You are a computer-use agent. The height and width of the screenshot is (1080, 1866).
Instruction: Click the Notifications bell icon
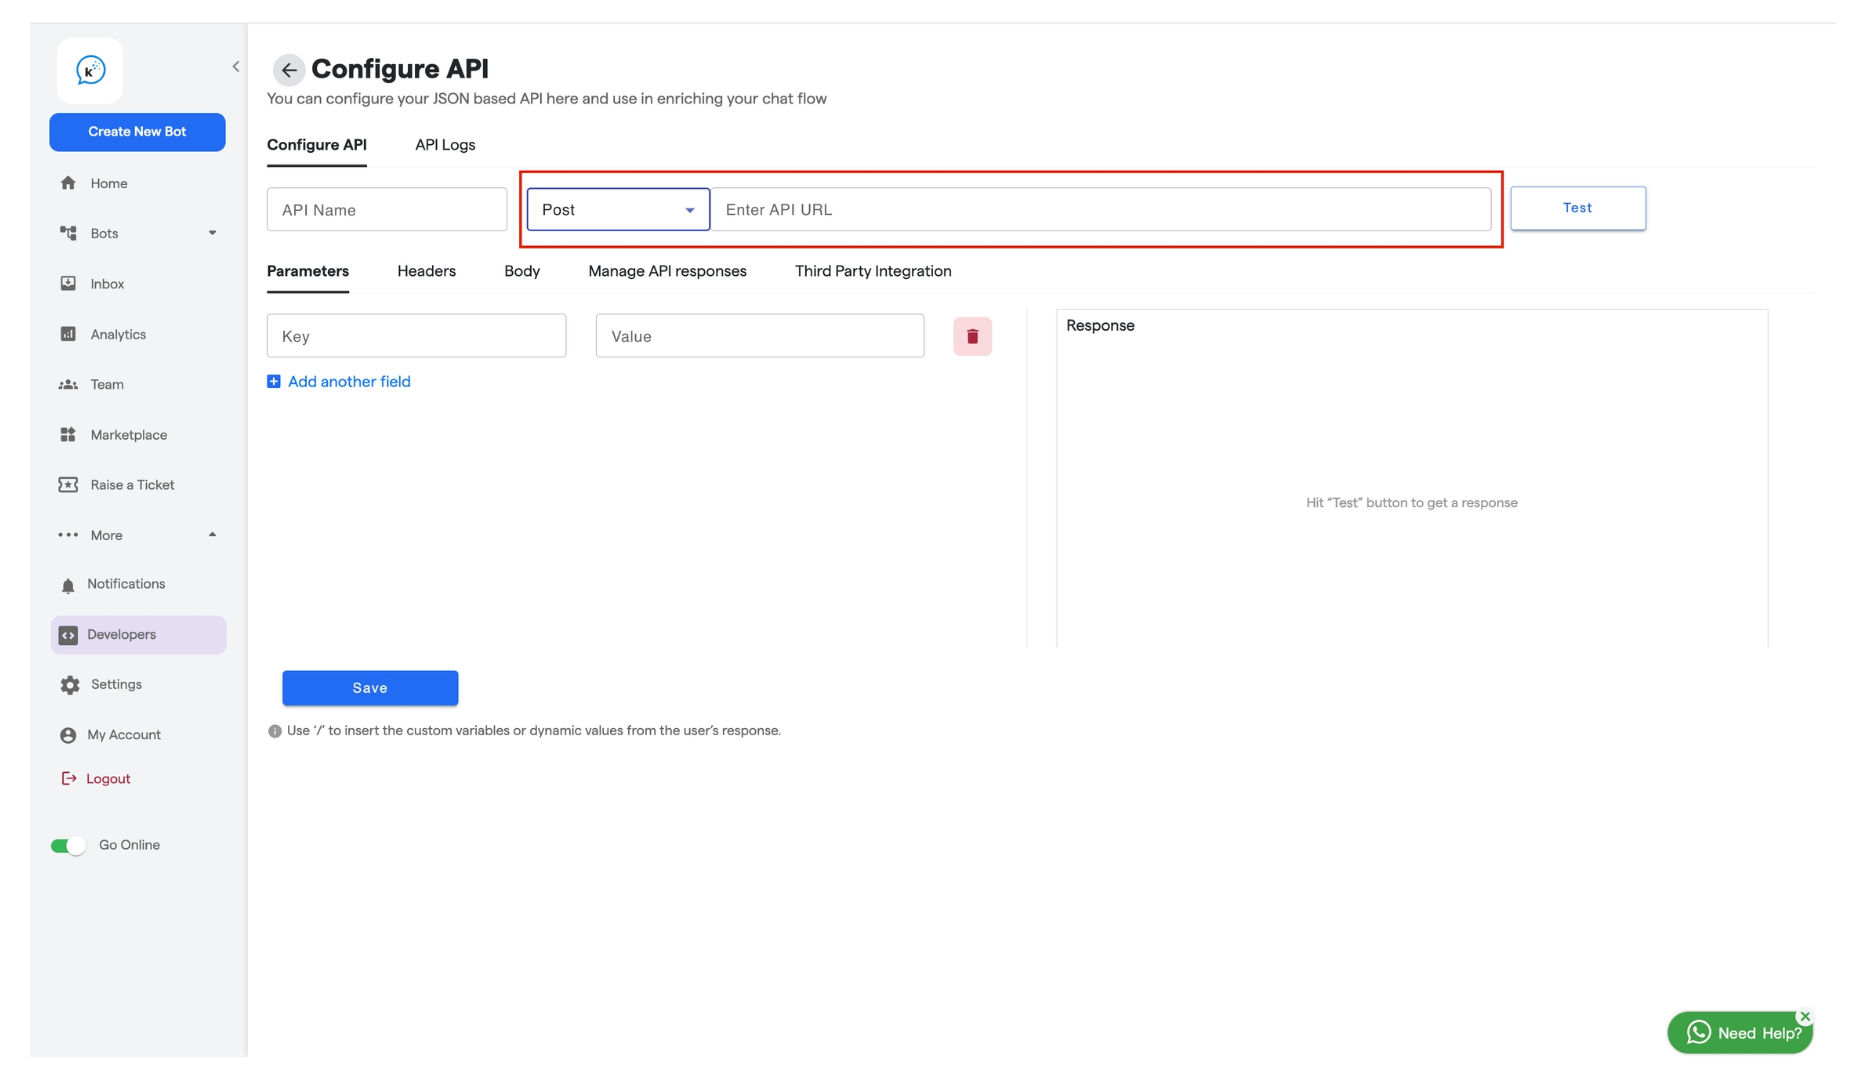tap(68, 585)
